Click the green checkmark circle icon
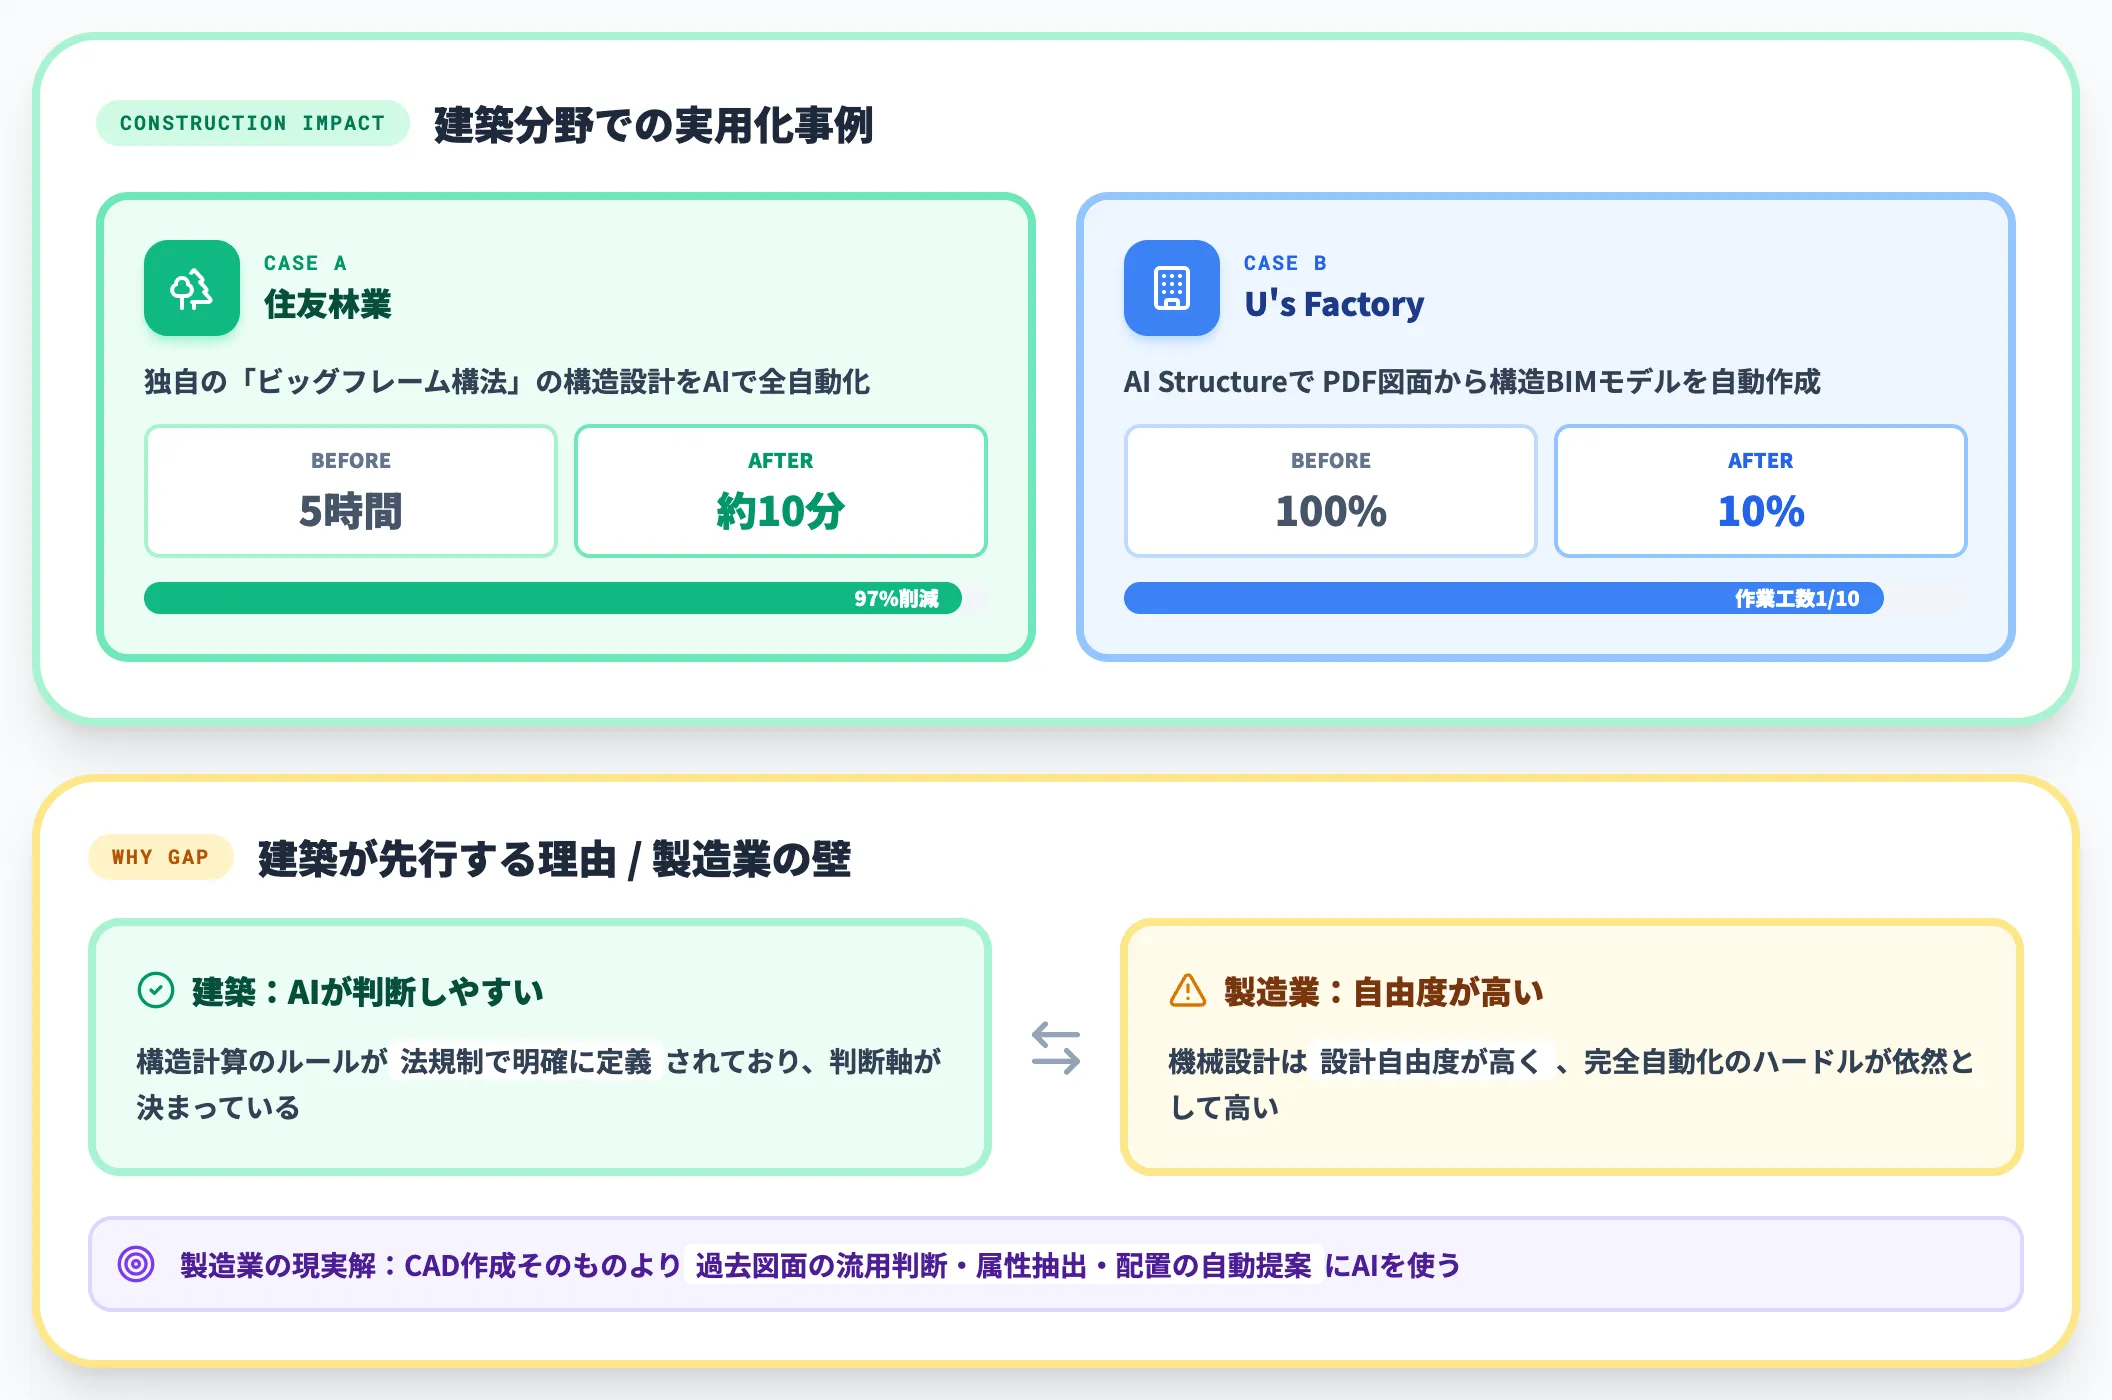This screenshot has width=2112, height=1400. pyautogui.click(x=156, y=991)
